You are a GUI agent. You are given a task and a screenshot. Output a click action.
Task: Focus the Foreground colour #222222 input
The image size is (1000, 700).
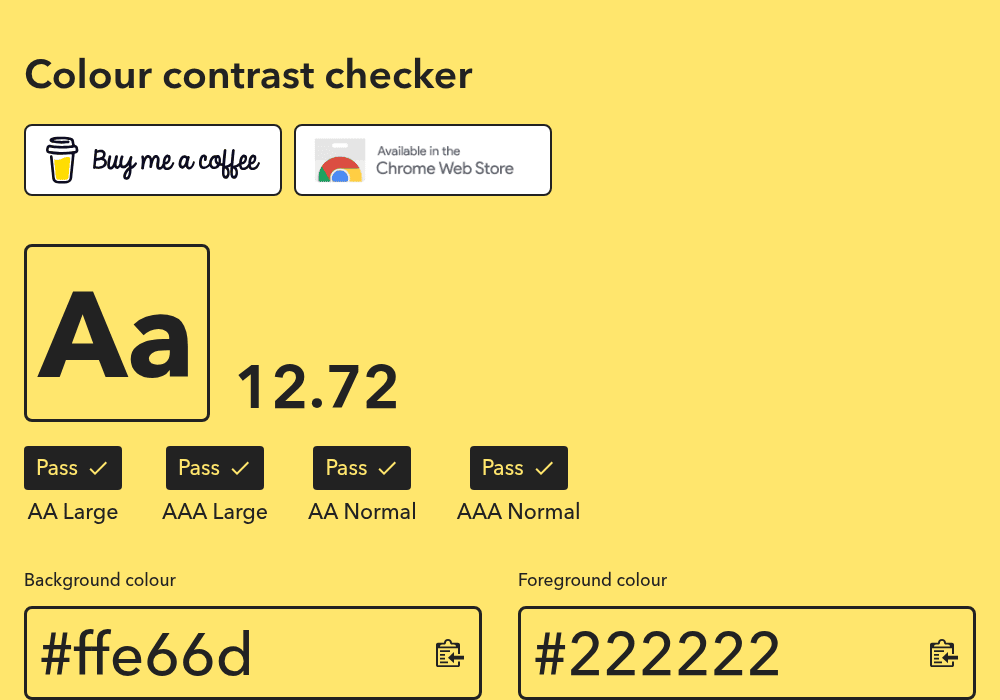(x=747, y=653)
